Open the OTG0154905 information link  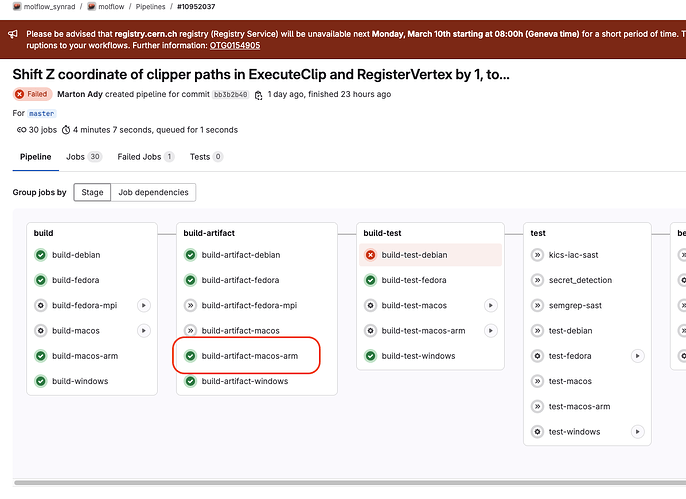coord(235,45)
